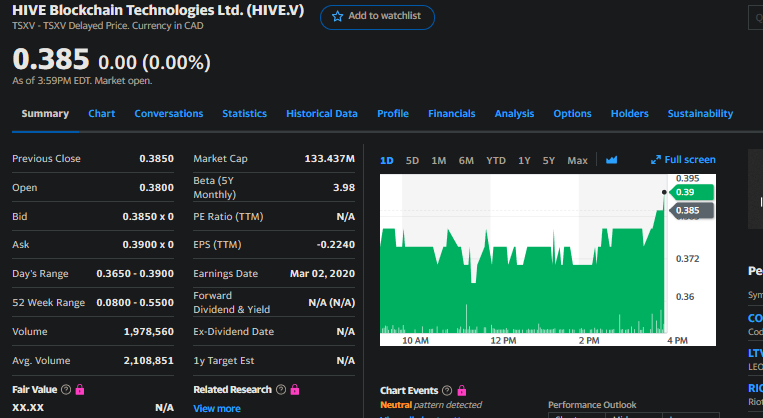Click the 0.39 green price marker on chart
This screenshot has height=418, width=763.
(x=687, y=192)
